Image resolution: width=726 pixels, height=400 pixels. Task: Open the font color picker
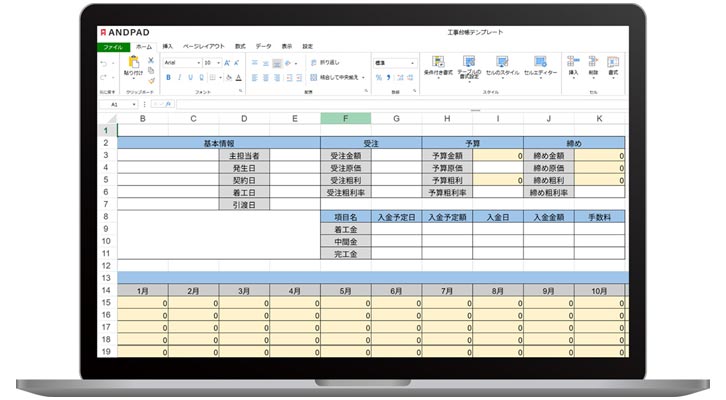[x=236, y=76]
